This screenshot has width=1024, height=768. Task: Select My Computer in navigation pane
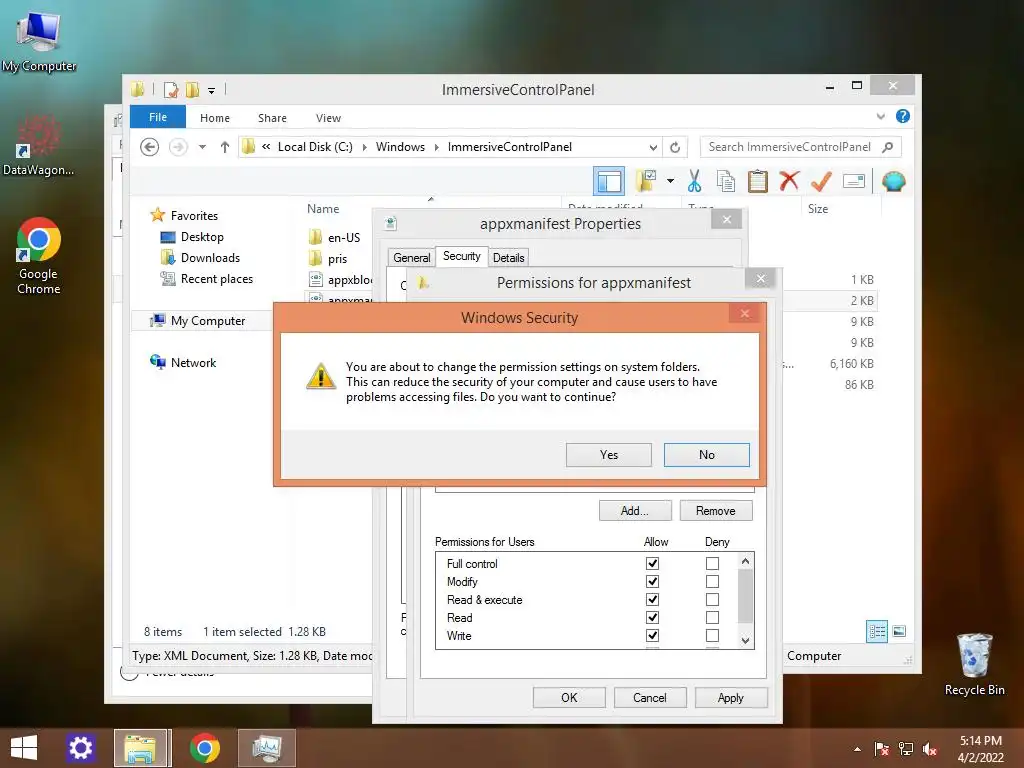tap(208, 321)
